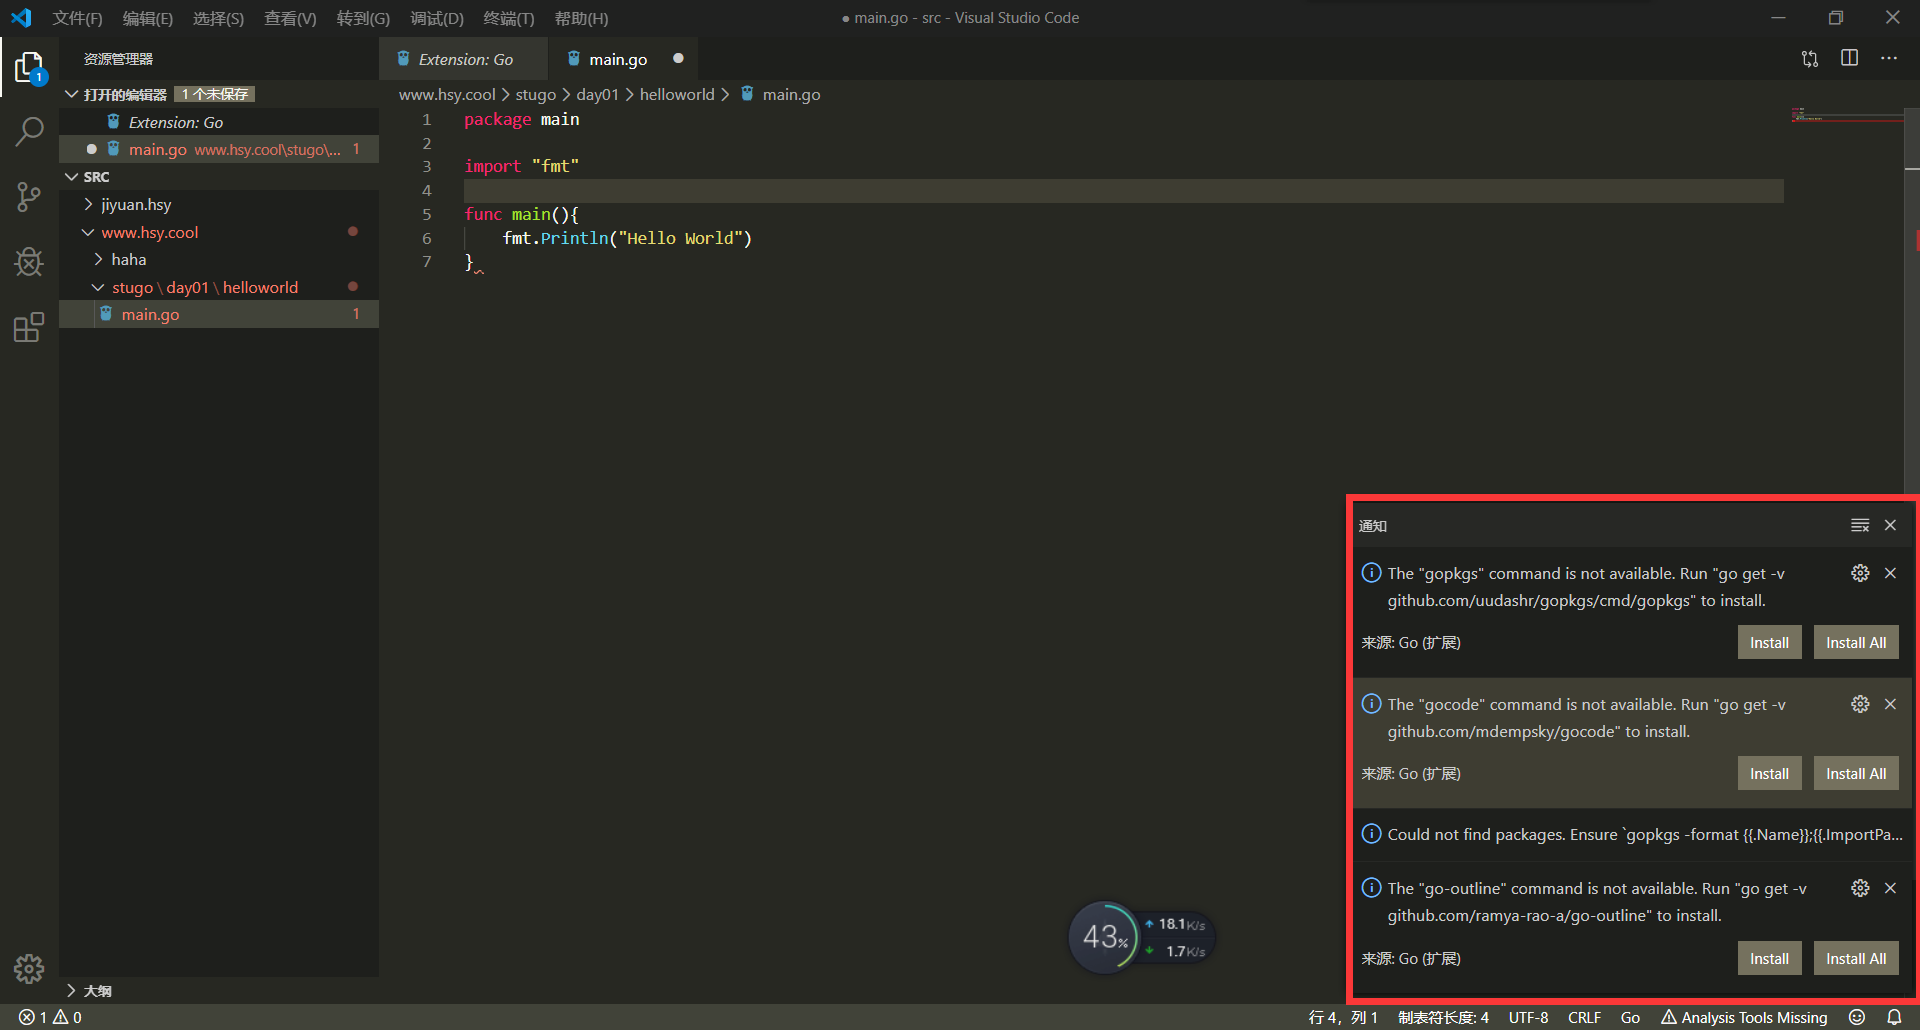Viewport: 1920px width, 1030px height.
Task: Open the 查看(V) menu
Action: coord(290,18)
